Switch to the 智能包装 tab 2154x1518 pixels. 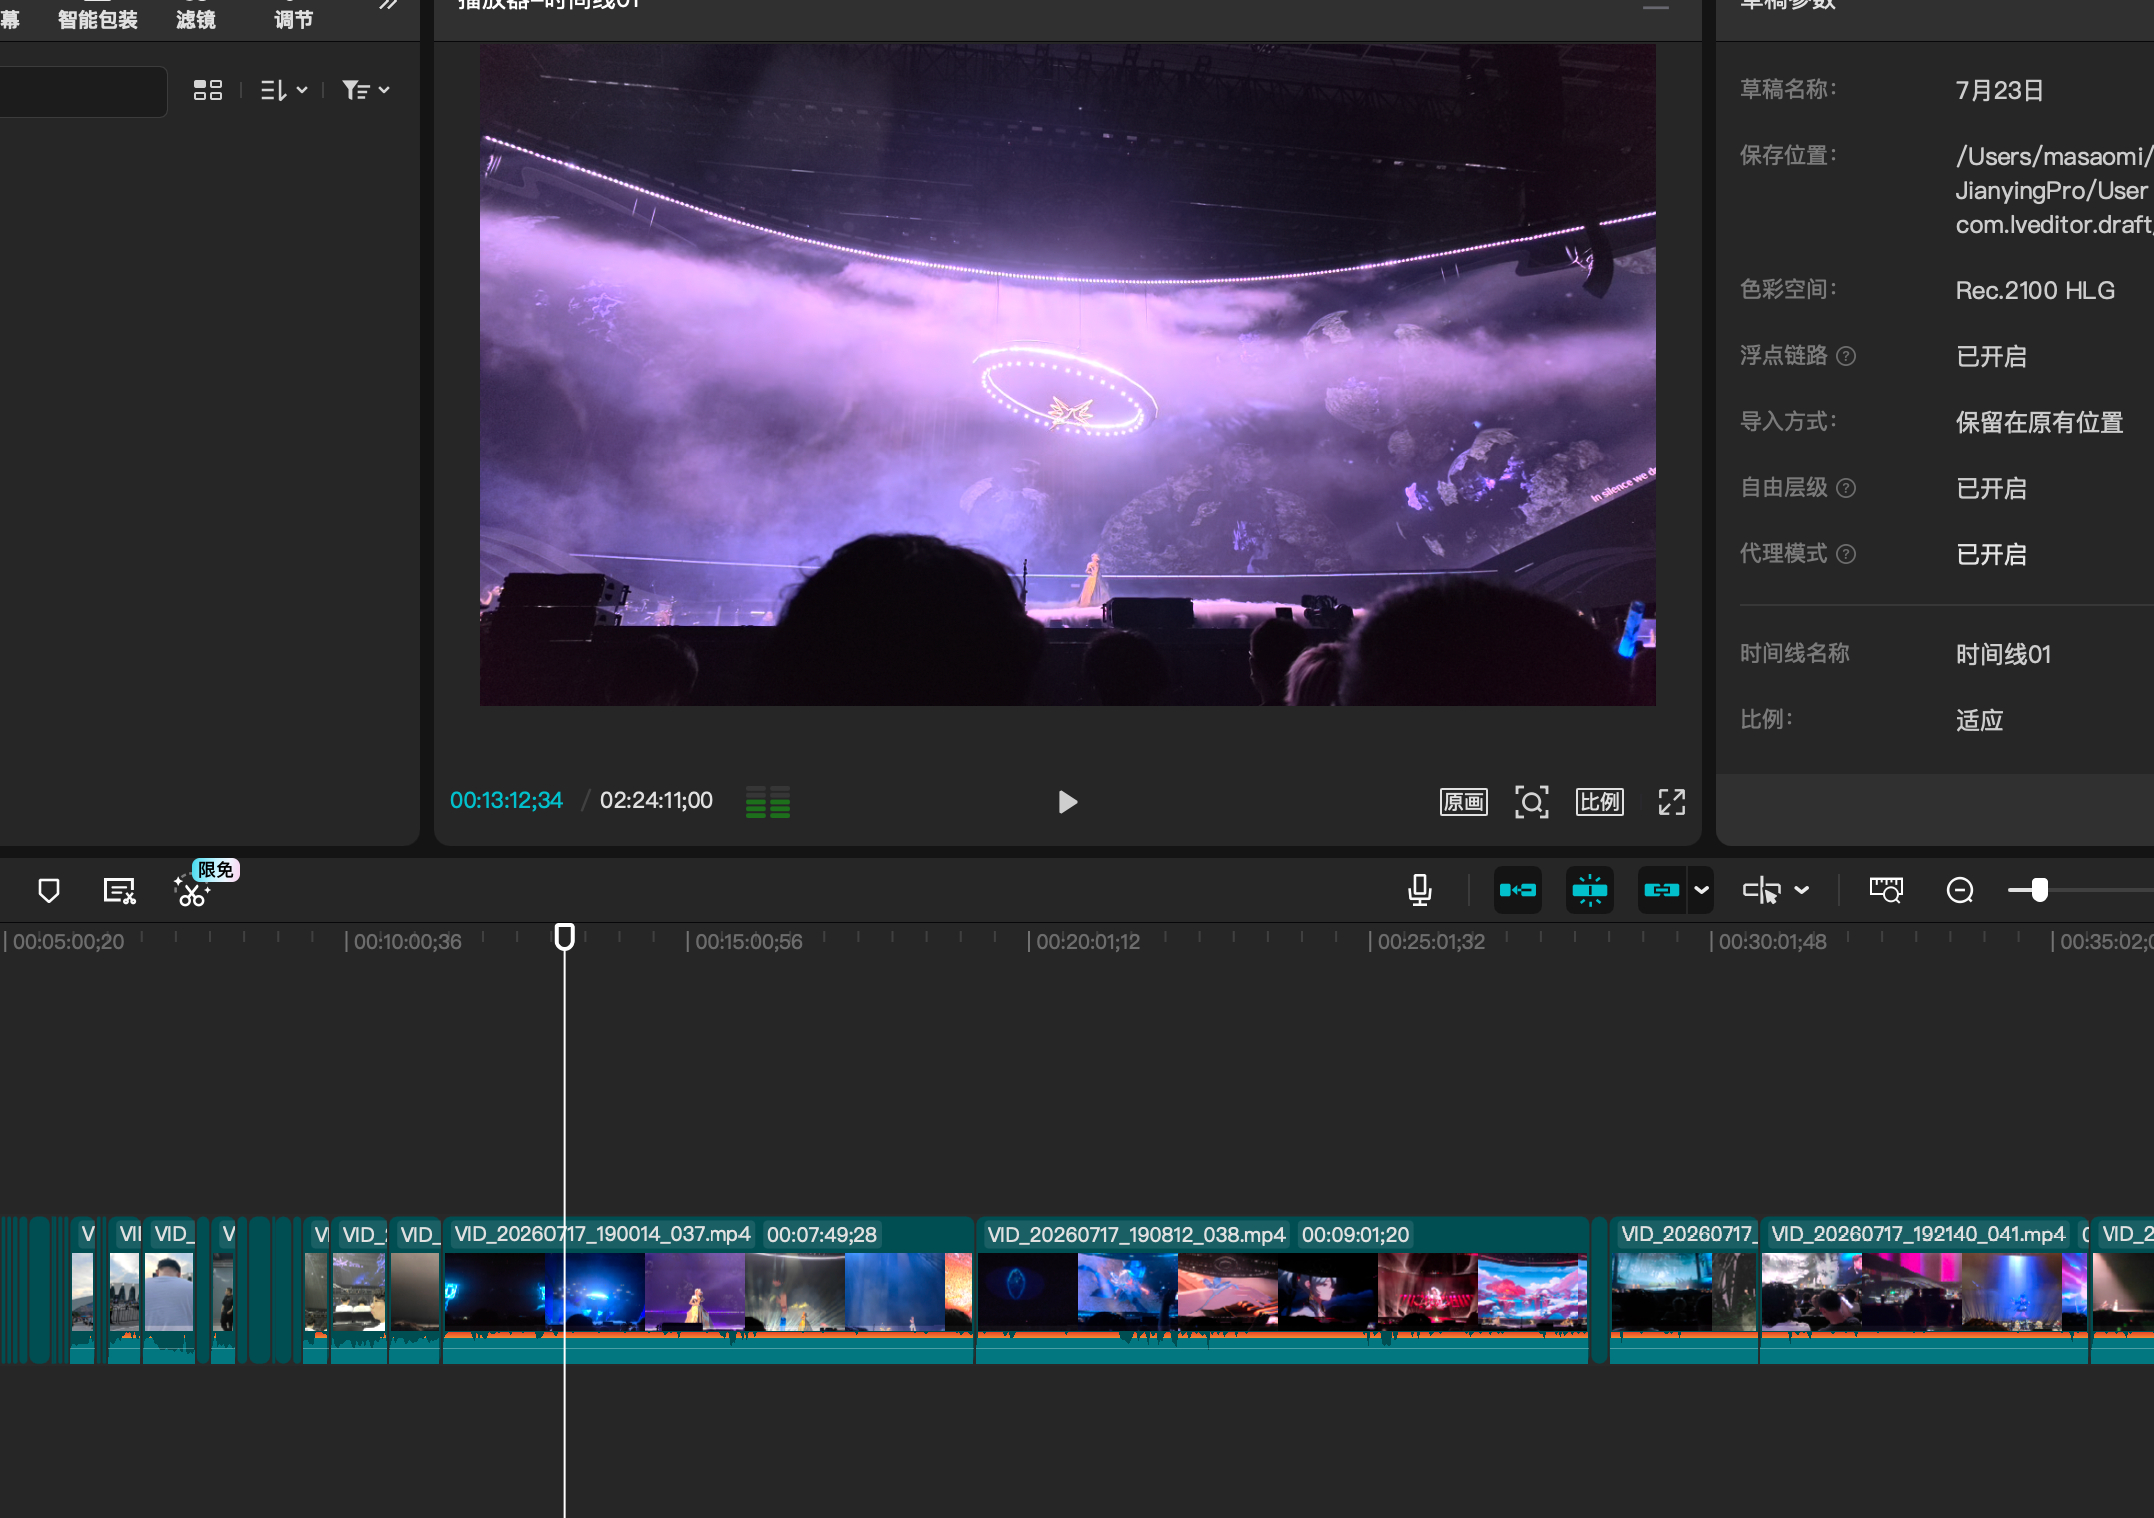point(97,19)
